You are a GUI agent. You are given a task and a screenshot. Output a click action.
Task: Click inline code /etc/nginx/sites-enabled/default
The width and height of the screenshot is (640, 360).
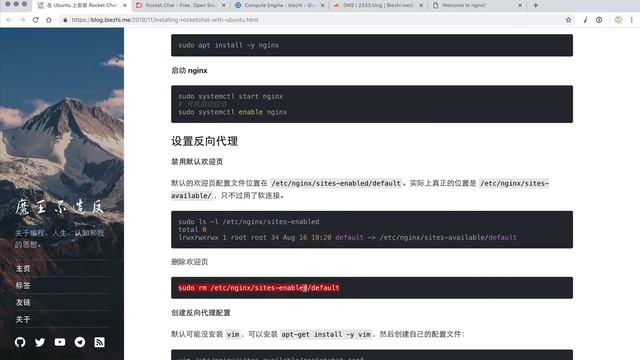(x=336, y=183)
